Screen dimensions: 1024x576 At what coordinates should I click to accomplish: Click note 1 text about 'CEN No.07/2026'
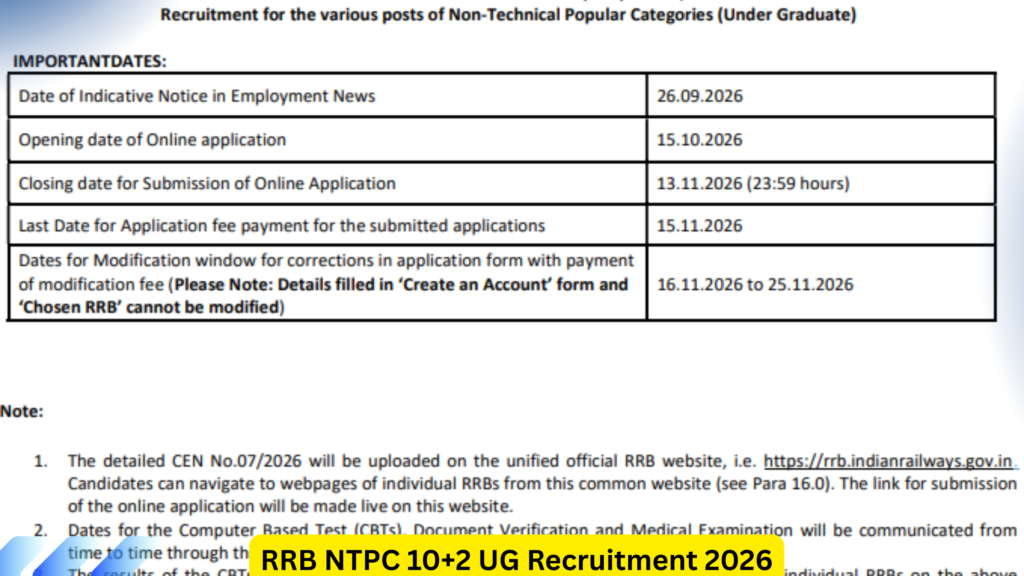pos(542,483)
